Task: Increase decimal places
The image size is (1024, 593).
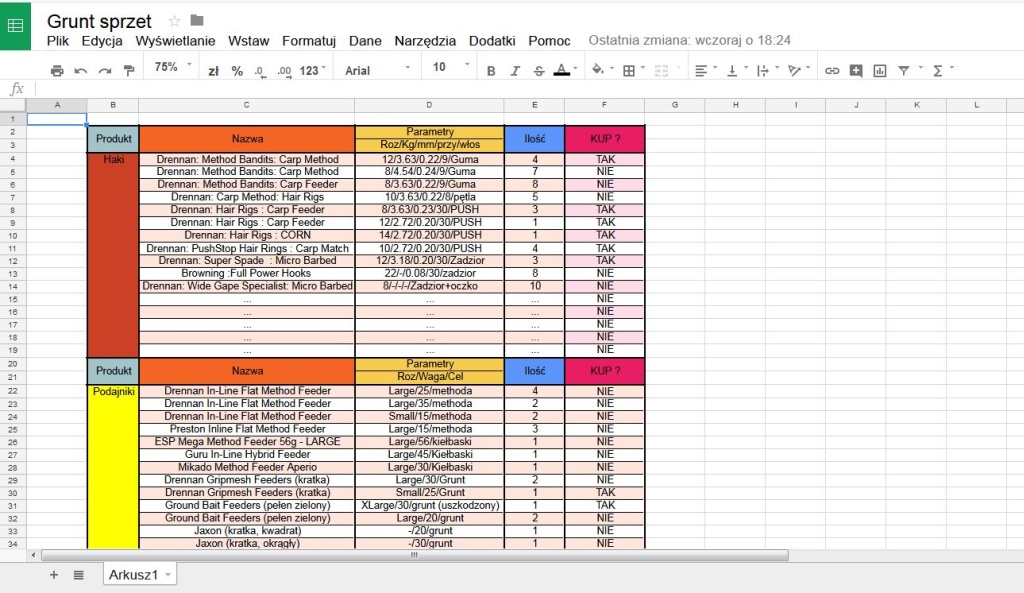Action: point(284,71)
